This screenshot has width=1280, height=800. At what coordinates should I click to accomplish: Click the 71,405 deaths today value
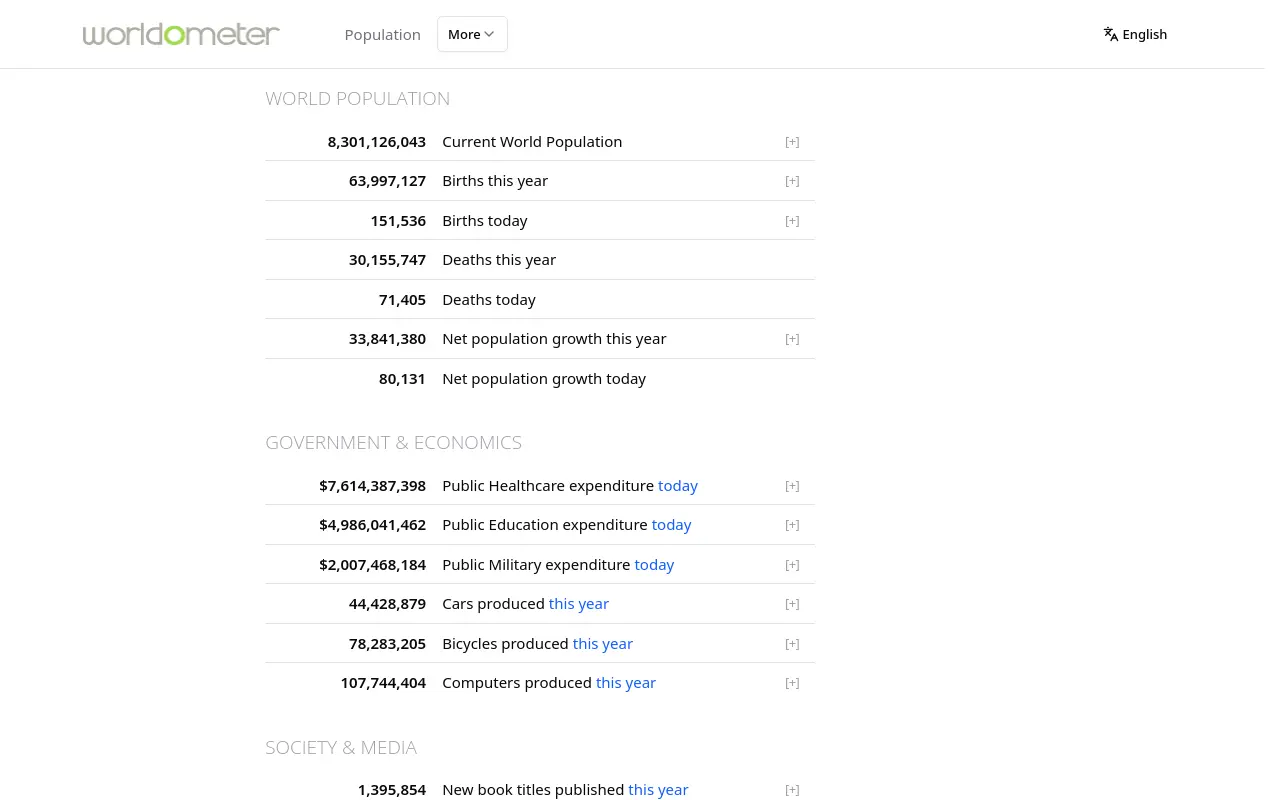click(402, 300)
